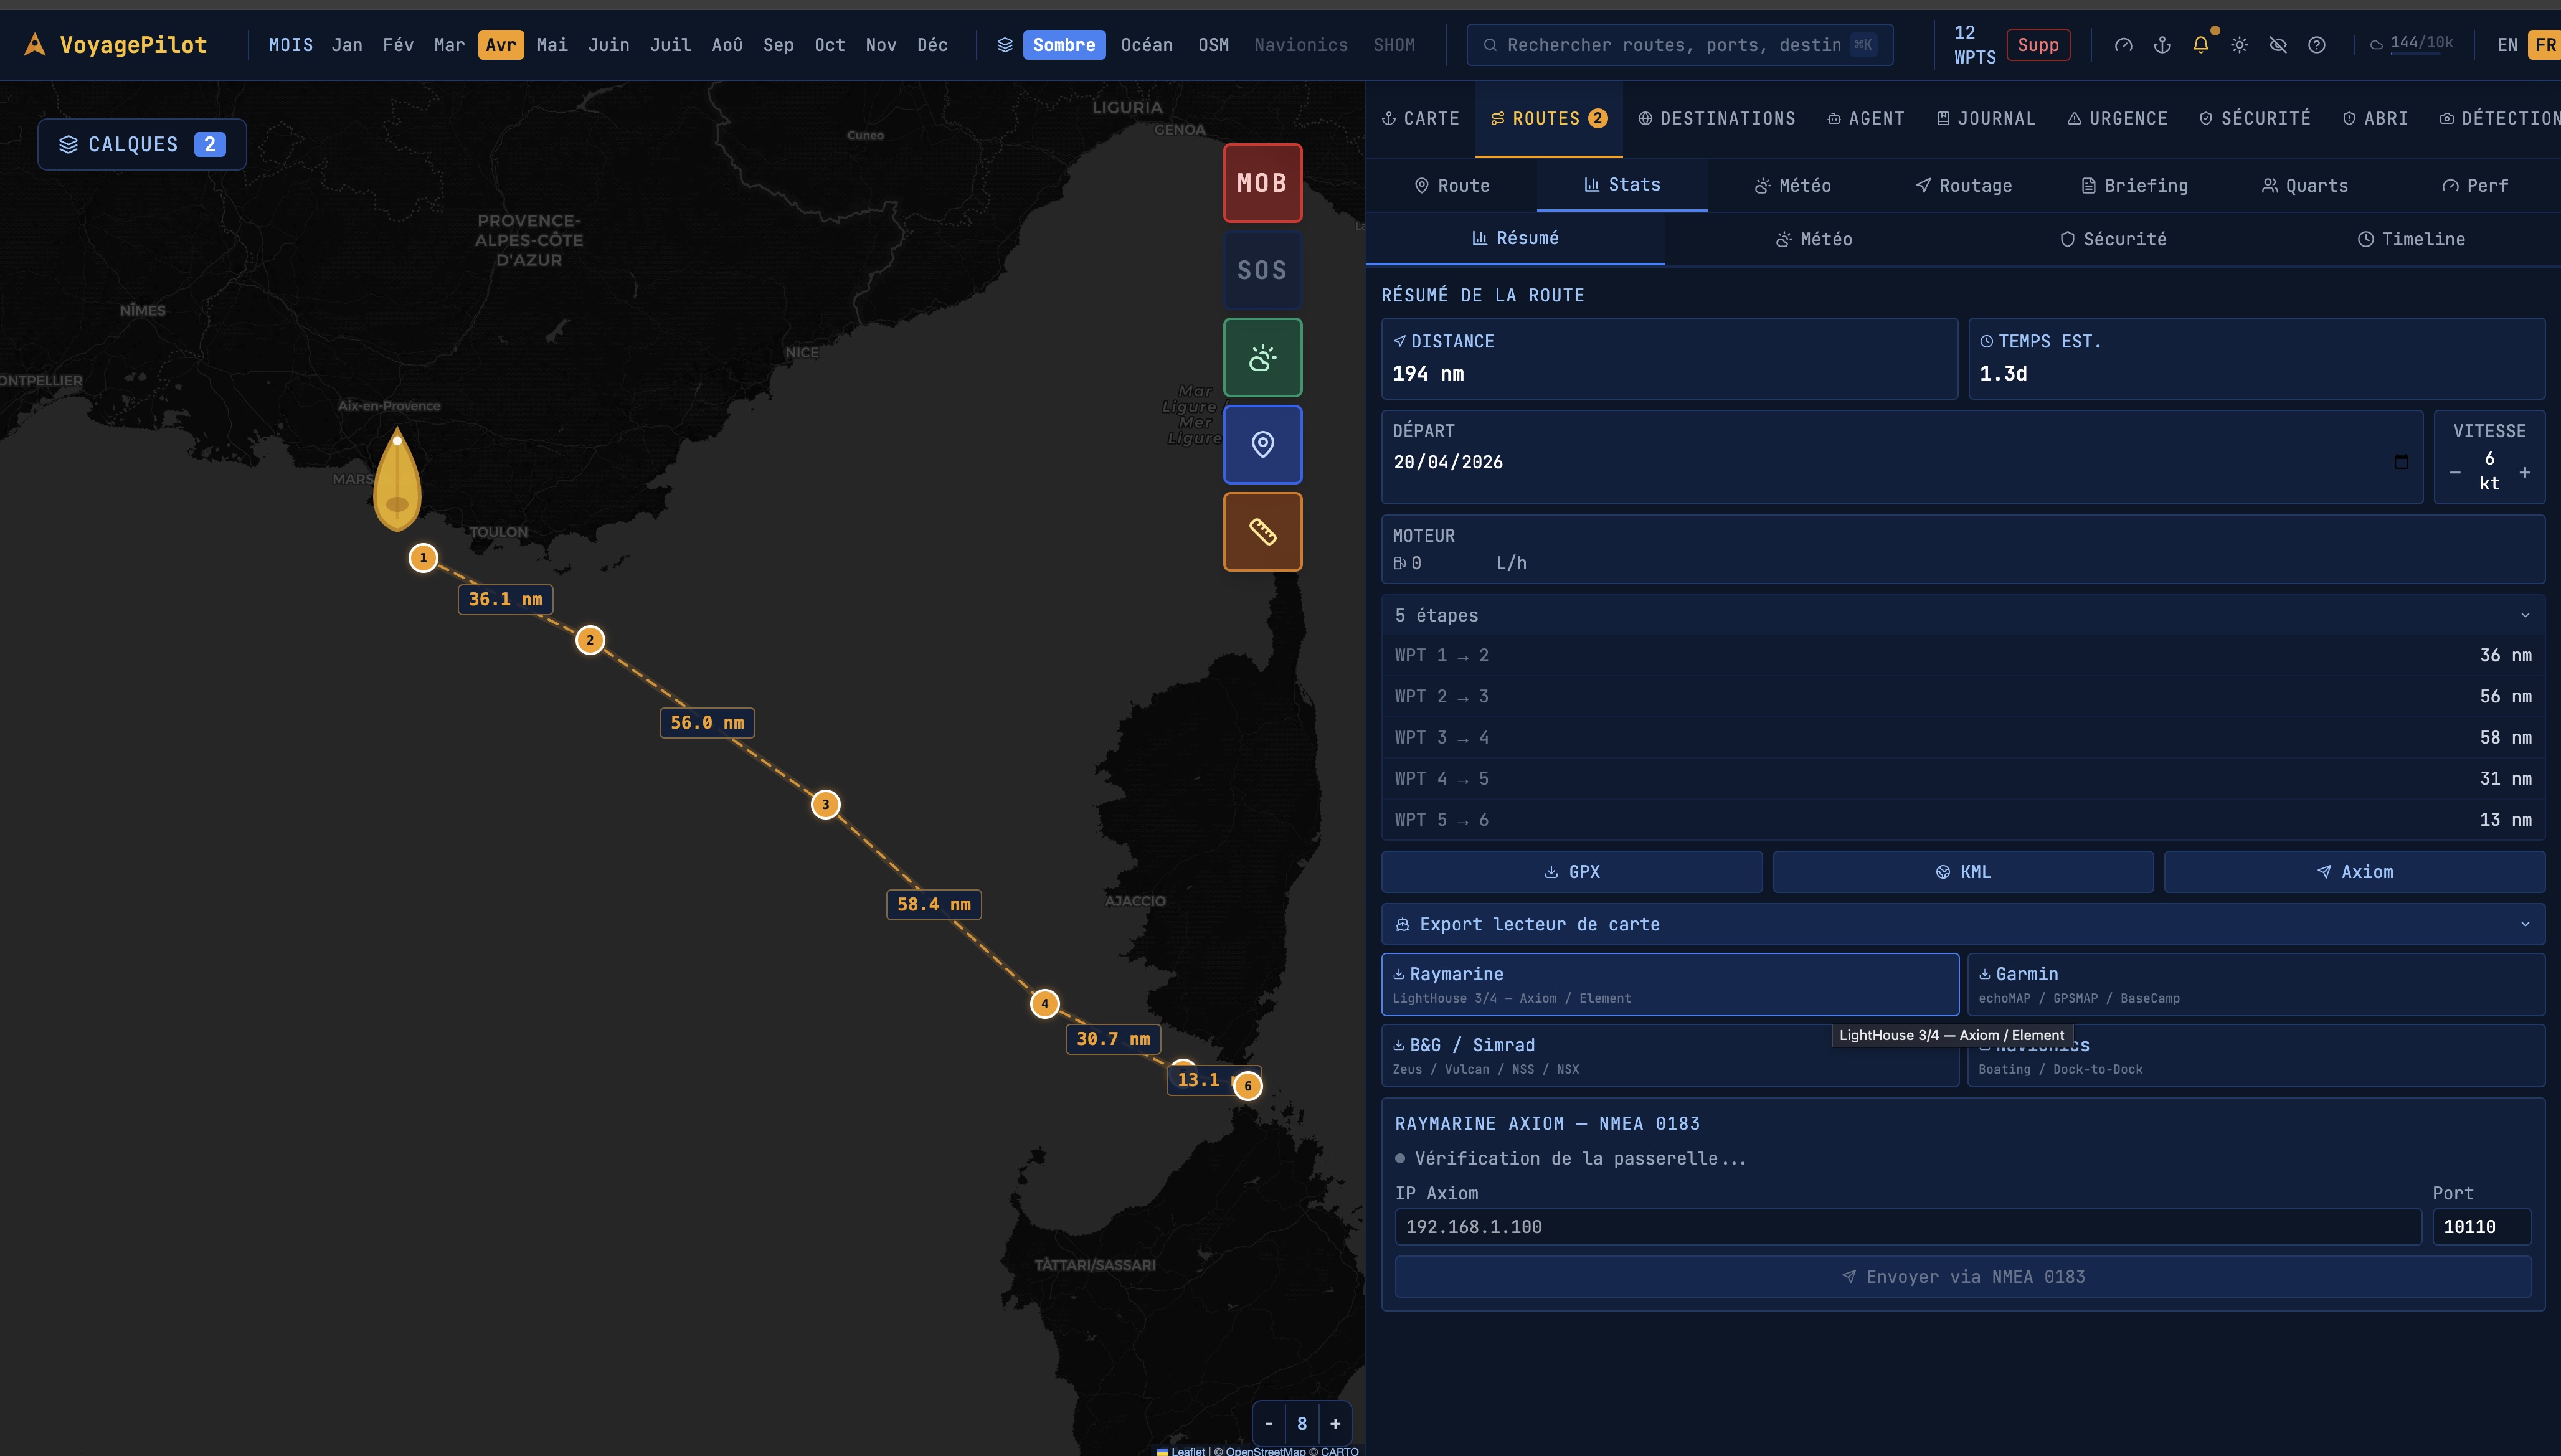Toggle the eye-off visibility icon in header
Viewport: 2561px width, 1456px height.
pos(2278,45)
